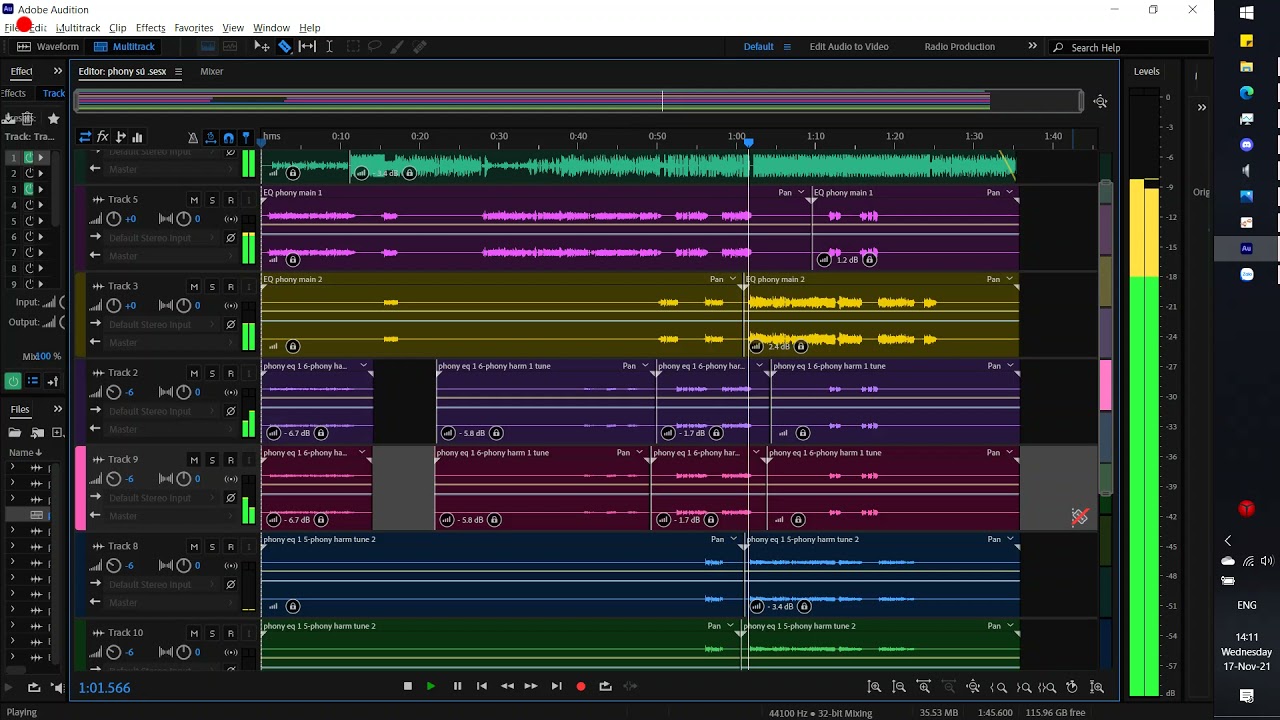The height and width of the screenshot is (720, 1280).
Task: Zoom in amplitude icon
Action: [874, 687]
